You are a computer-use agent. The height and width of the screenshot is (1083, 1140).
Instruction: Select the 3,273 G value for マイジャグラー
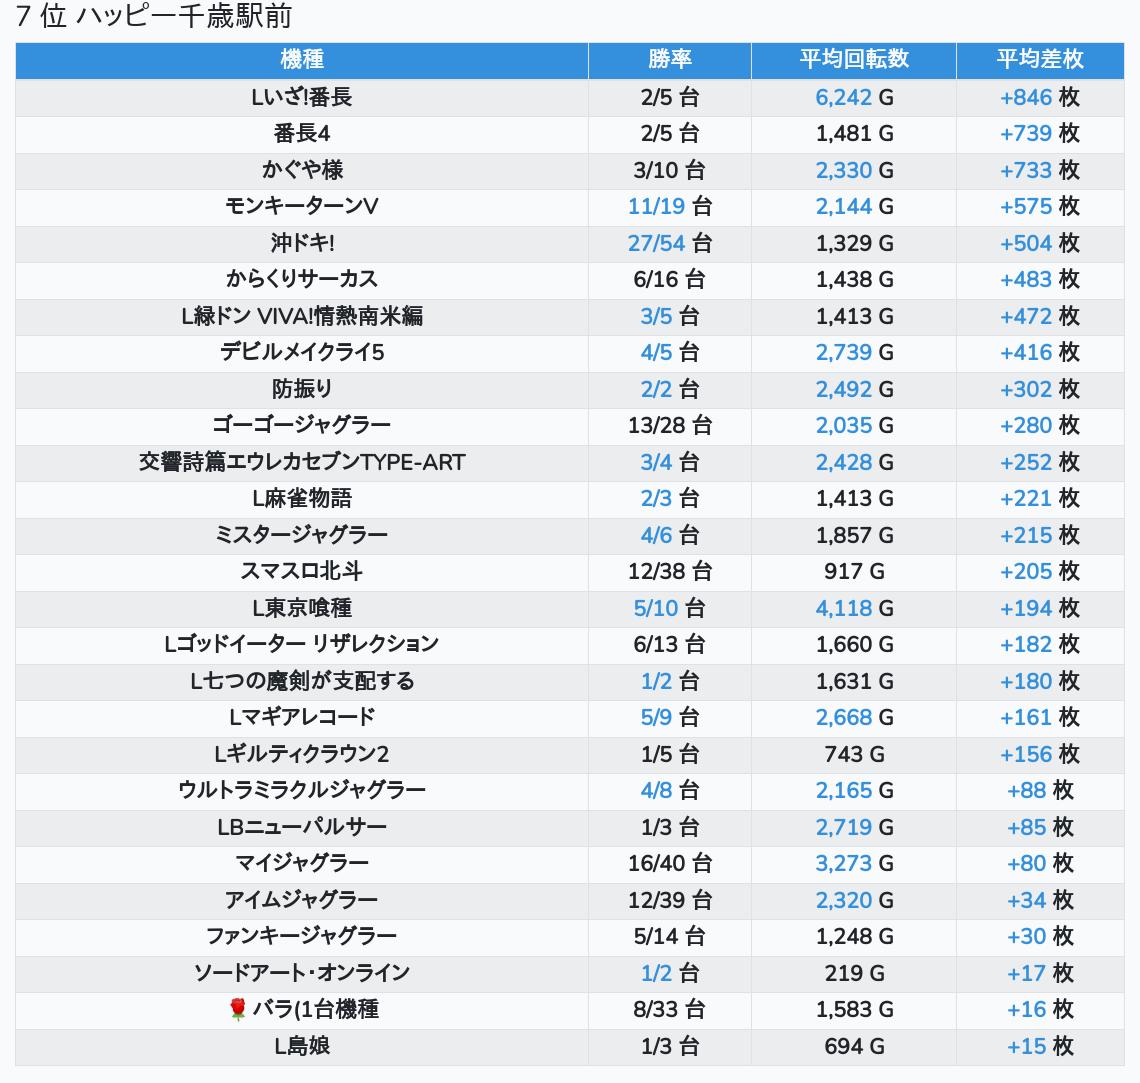coord(854,863)
